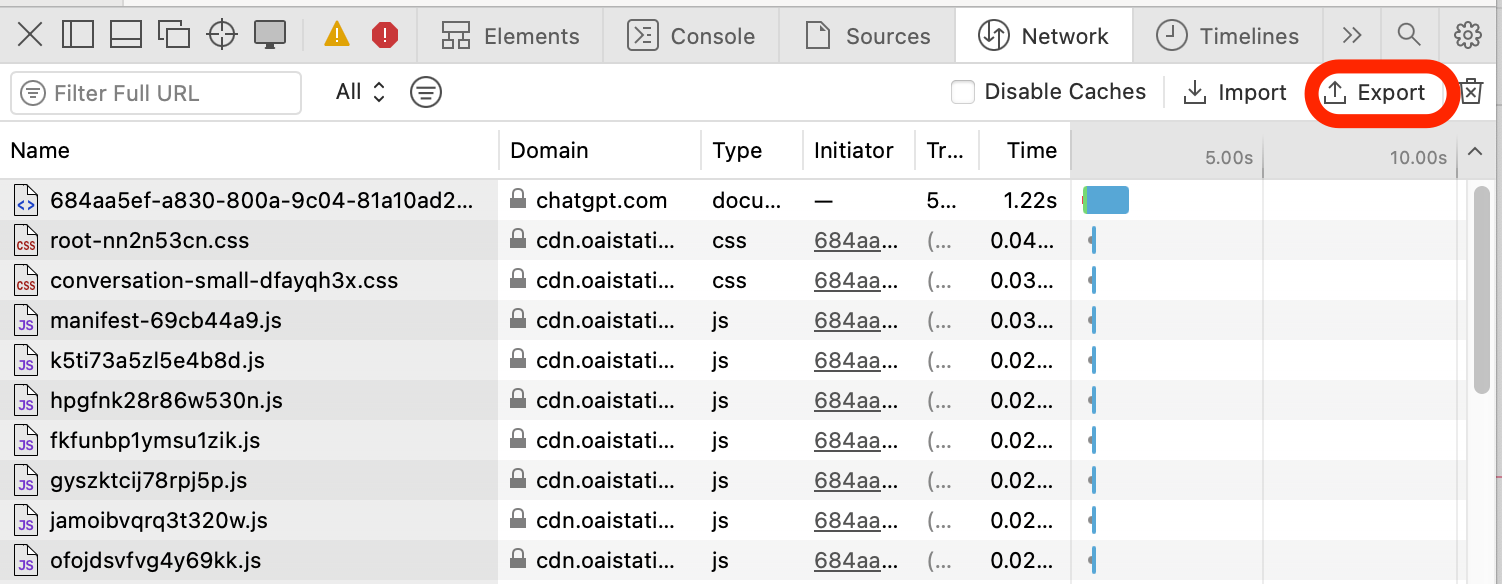Image resolution: width=1502 pixels, height=584 pixels.
Task: Dock inspector to the side of window
Action: click(77, 35)
